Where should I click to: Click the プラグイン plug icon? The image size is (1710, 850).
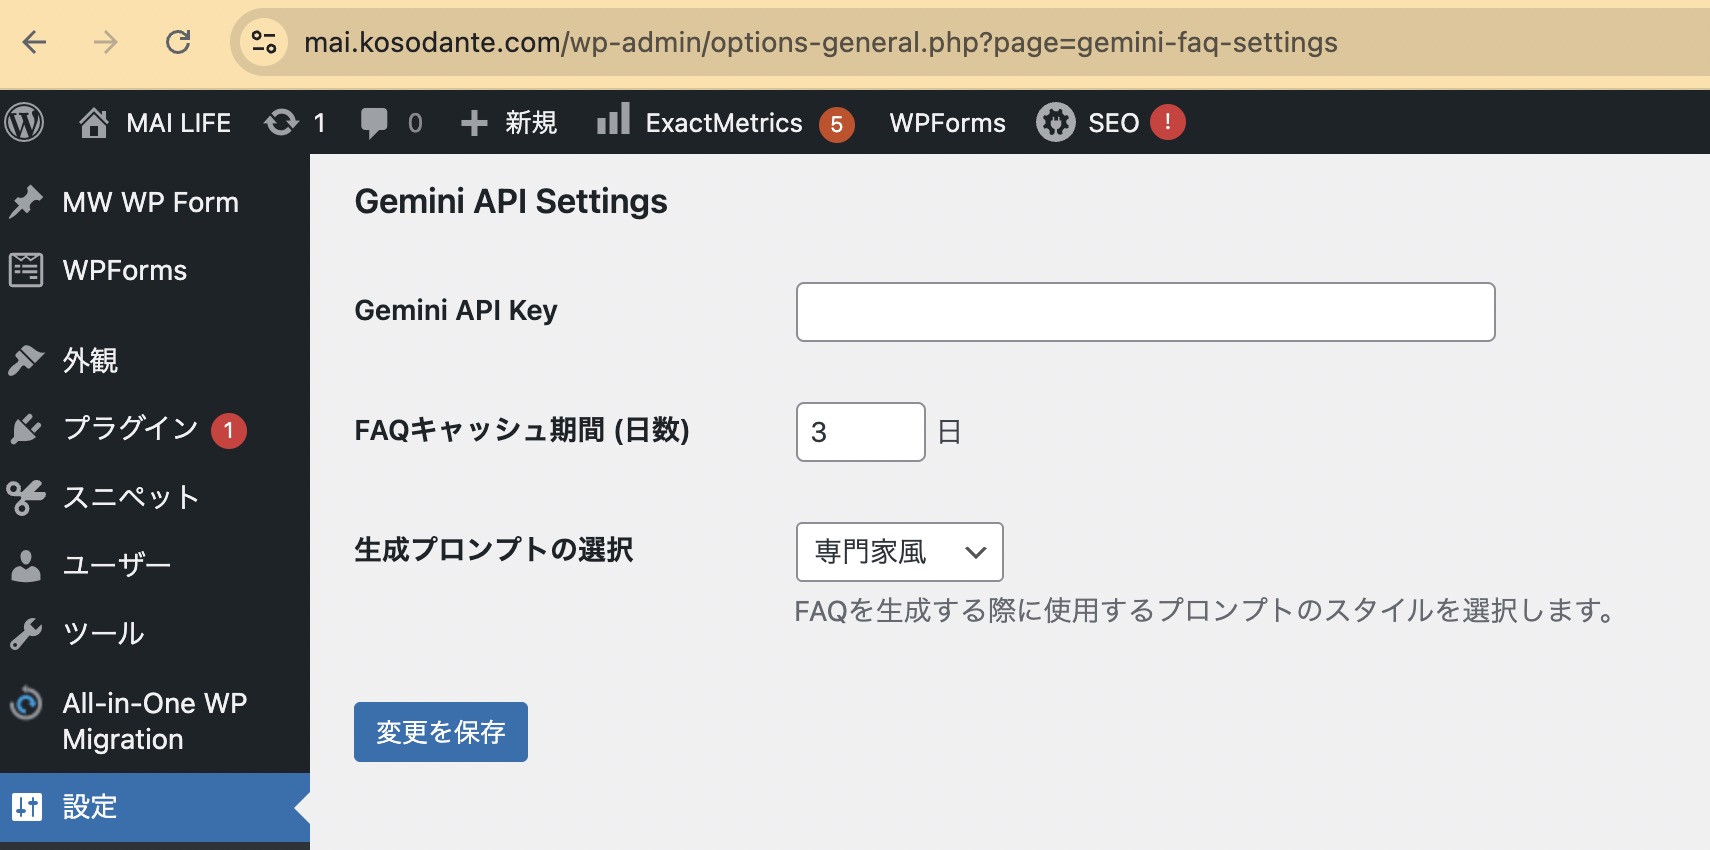[26, 428]
